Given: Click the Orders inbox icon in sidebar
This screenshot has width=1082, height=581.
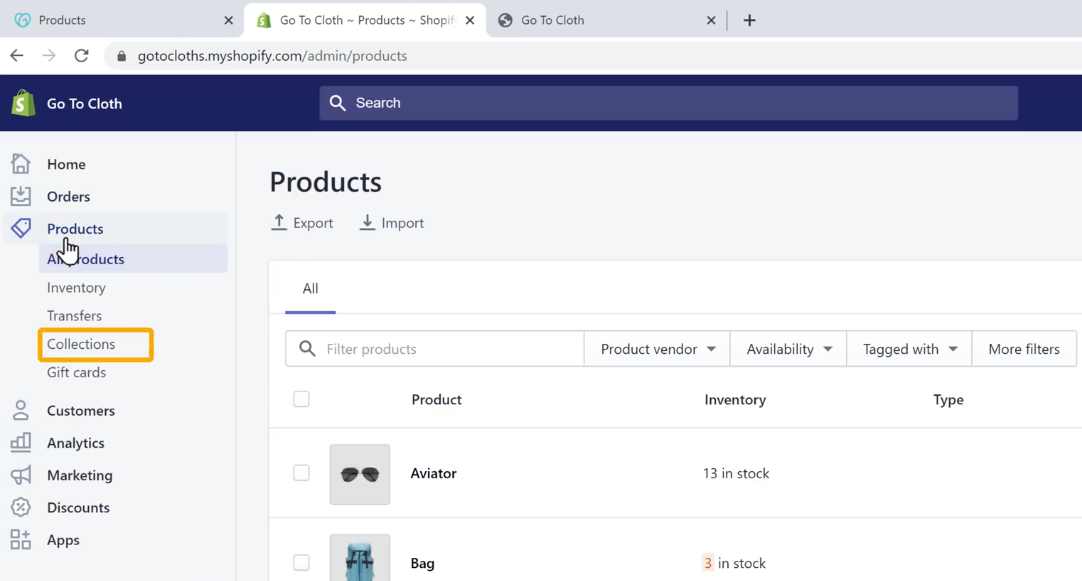Looking at the screenshot, I should point(21,196).
